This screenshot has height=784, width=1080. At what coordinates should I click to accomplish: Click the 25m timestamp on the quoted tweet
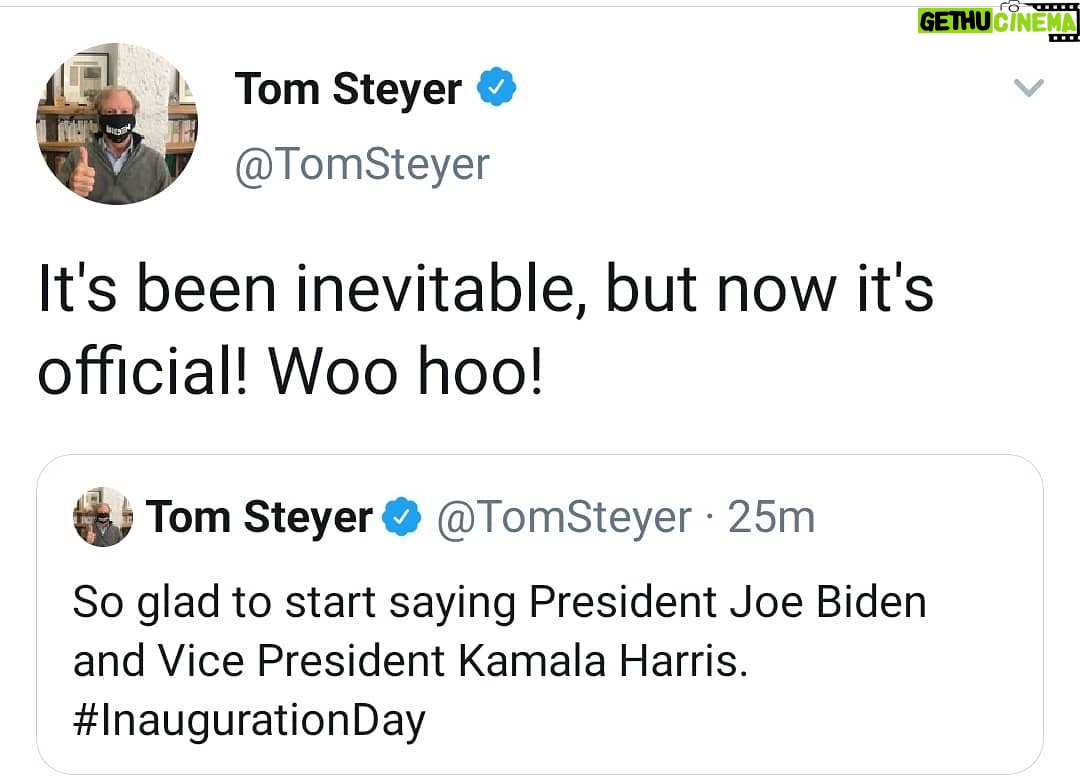coord(771,518)
